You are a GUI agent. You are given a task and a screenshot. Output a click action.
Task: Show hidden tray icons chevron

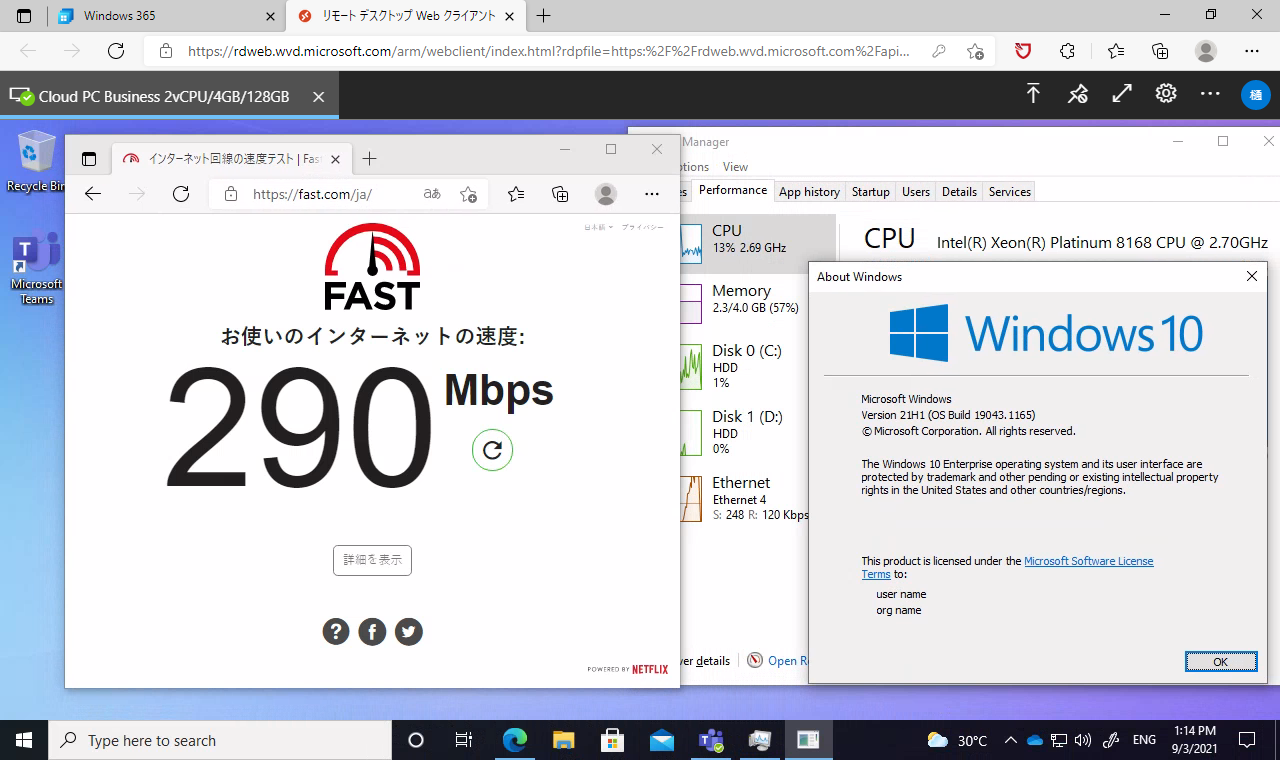(1010, 740)
